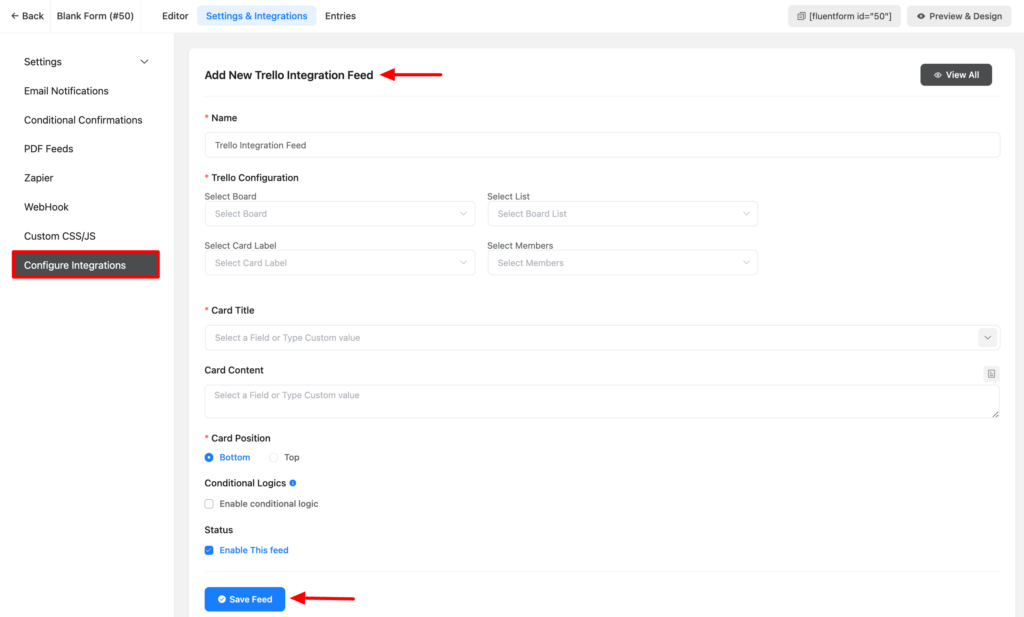Click the Trello Integration Feed name field
This screenshot has width=1024, height=617.
click(602, 144)
